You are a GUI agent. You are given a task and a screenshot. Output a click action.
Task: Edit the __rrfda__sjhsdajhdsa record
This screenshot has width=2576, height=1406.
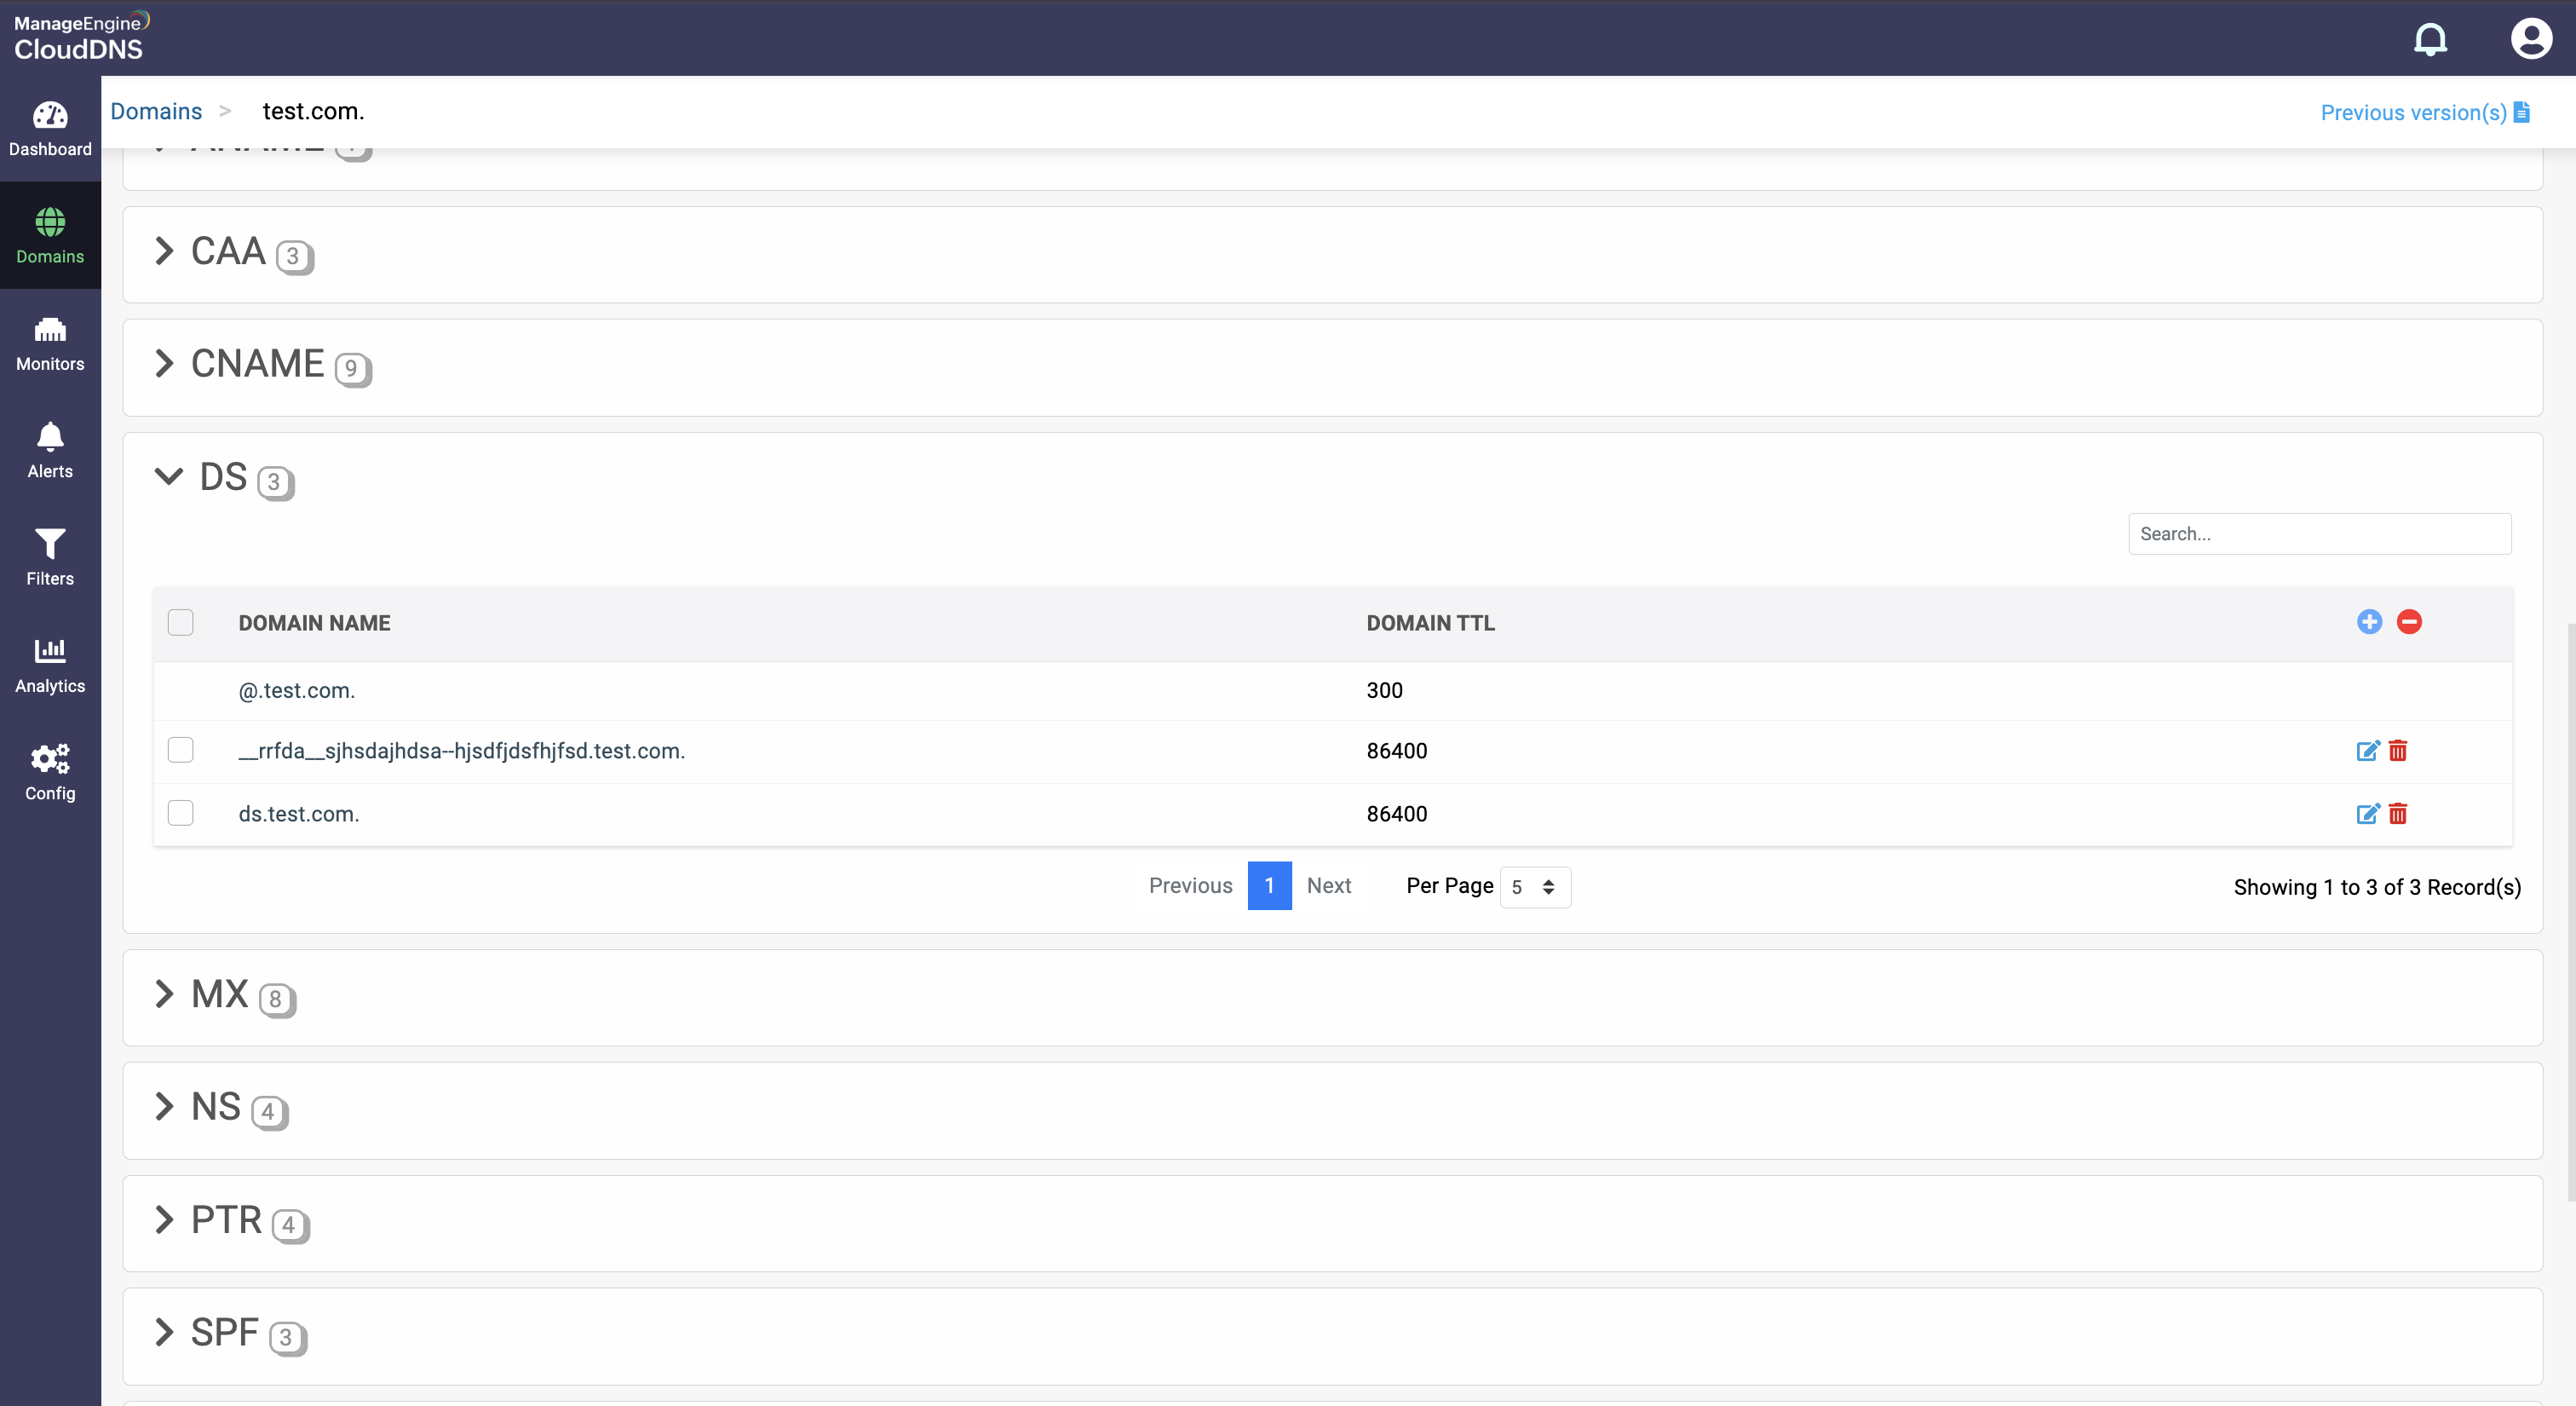tap(2367, 751)
